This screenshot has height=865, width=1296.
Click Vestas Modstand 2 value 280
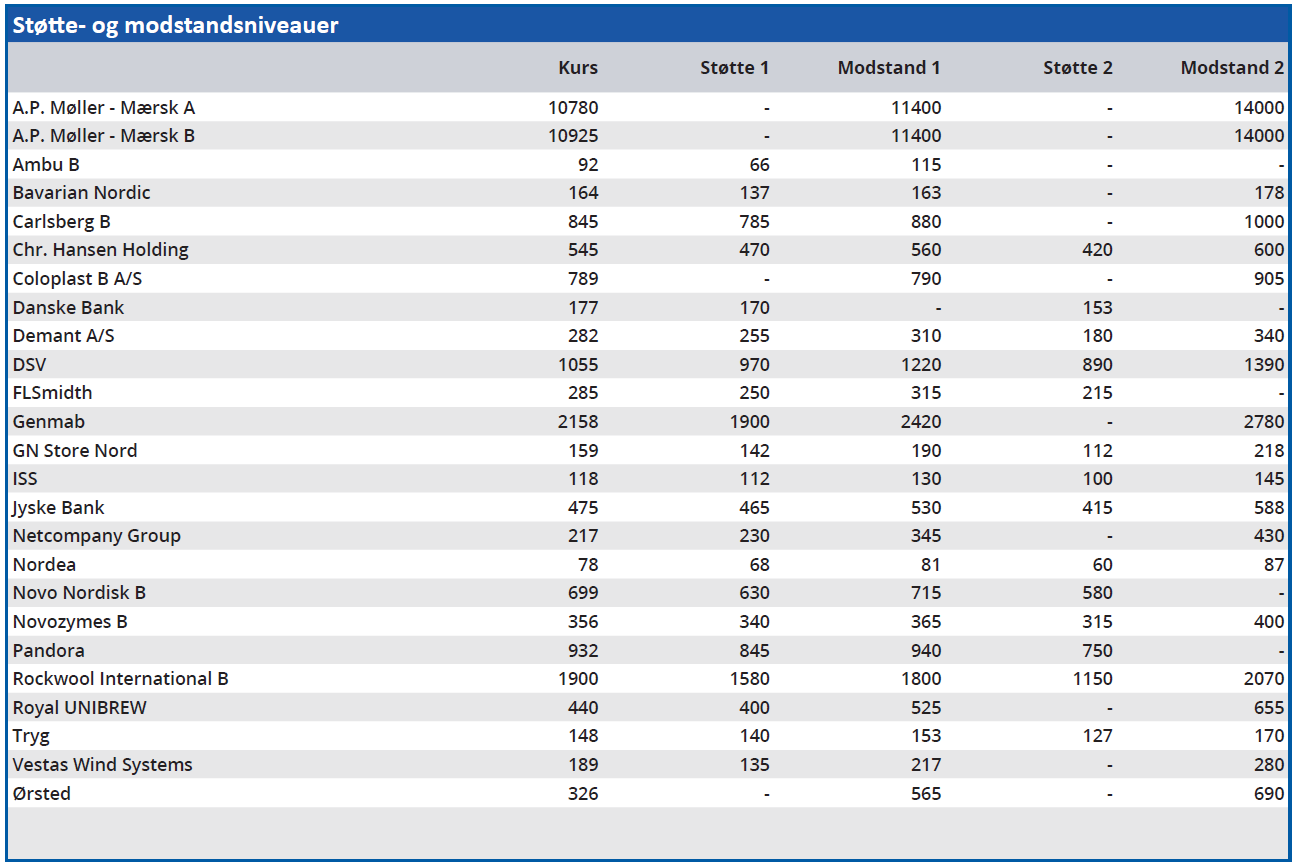1269,765
